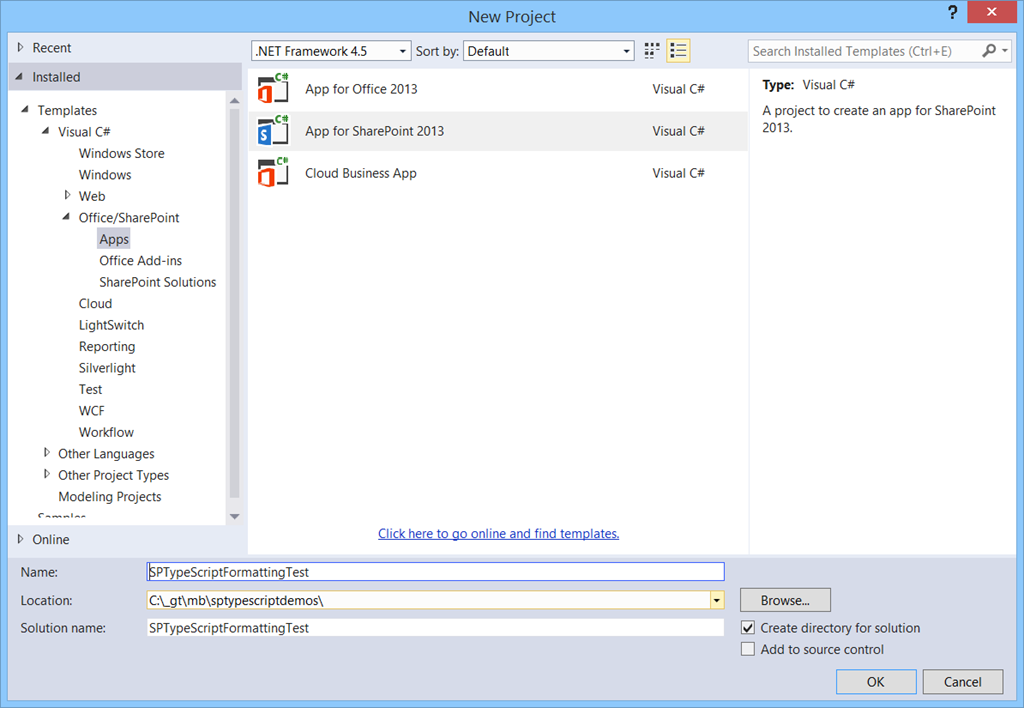Check Create directory for solution
Image resolution: width=1024 pixels, height=708 pixels.
(748, 628)
